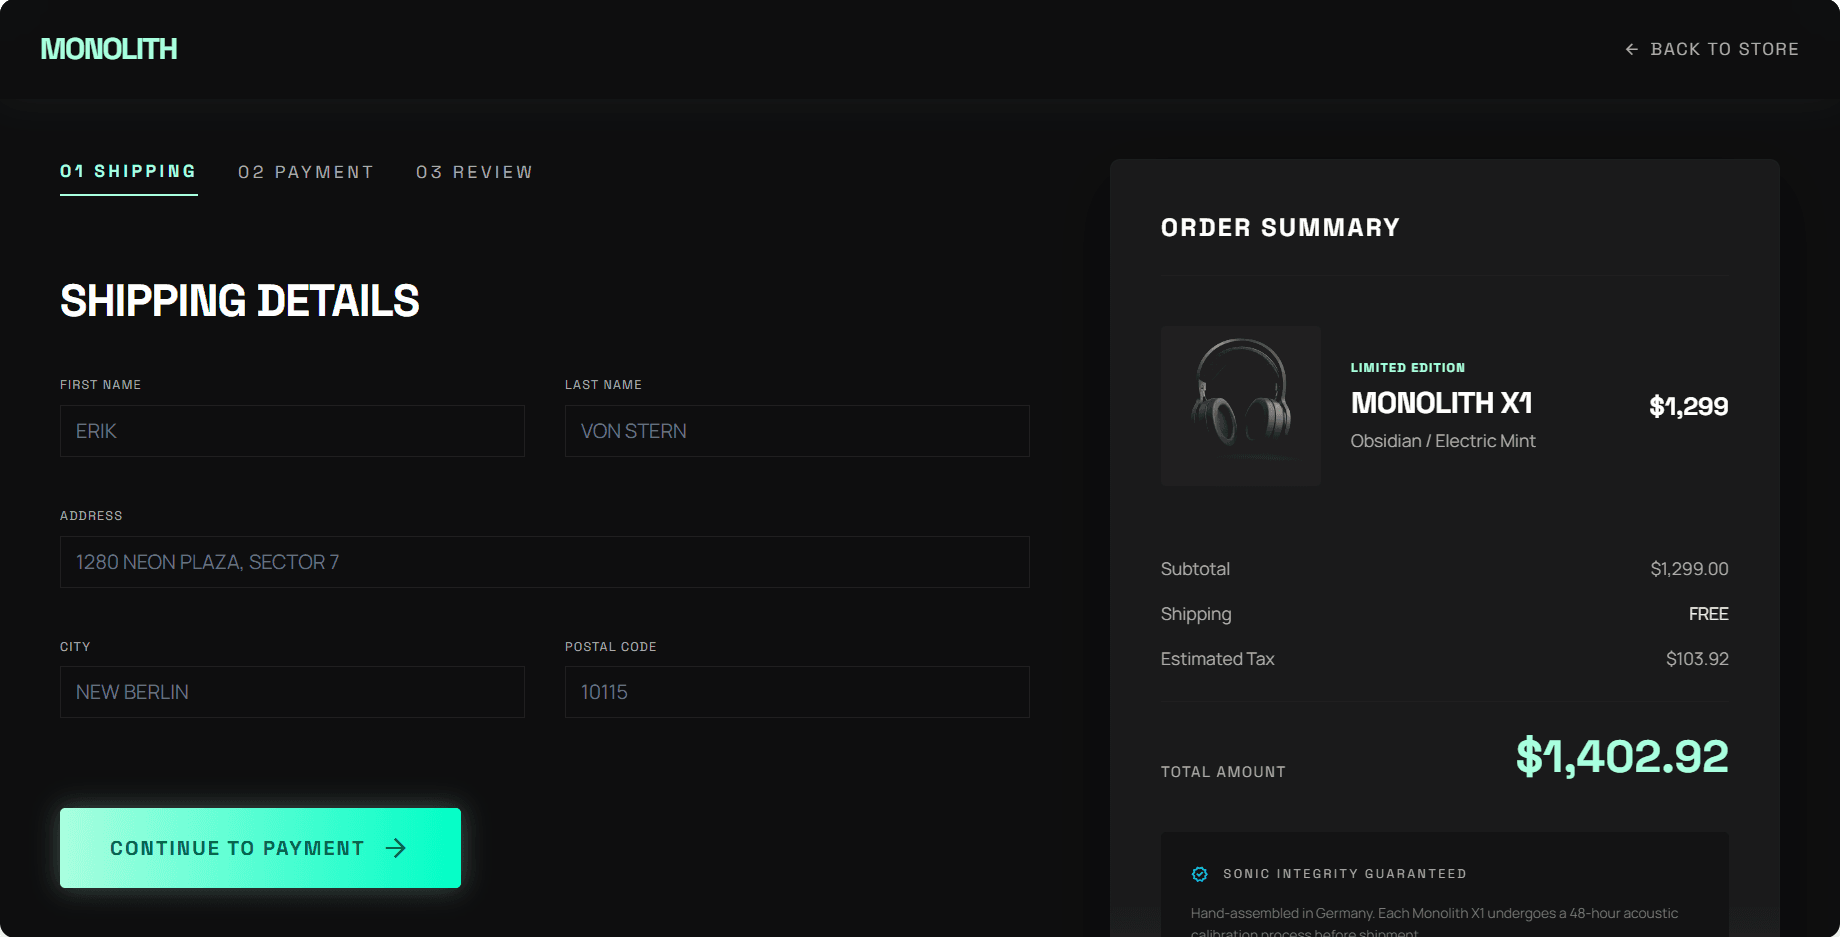
Task: Click the Address field with Neon Plaza
Action: [x=544, y=562]
